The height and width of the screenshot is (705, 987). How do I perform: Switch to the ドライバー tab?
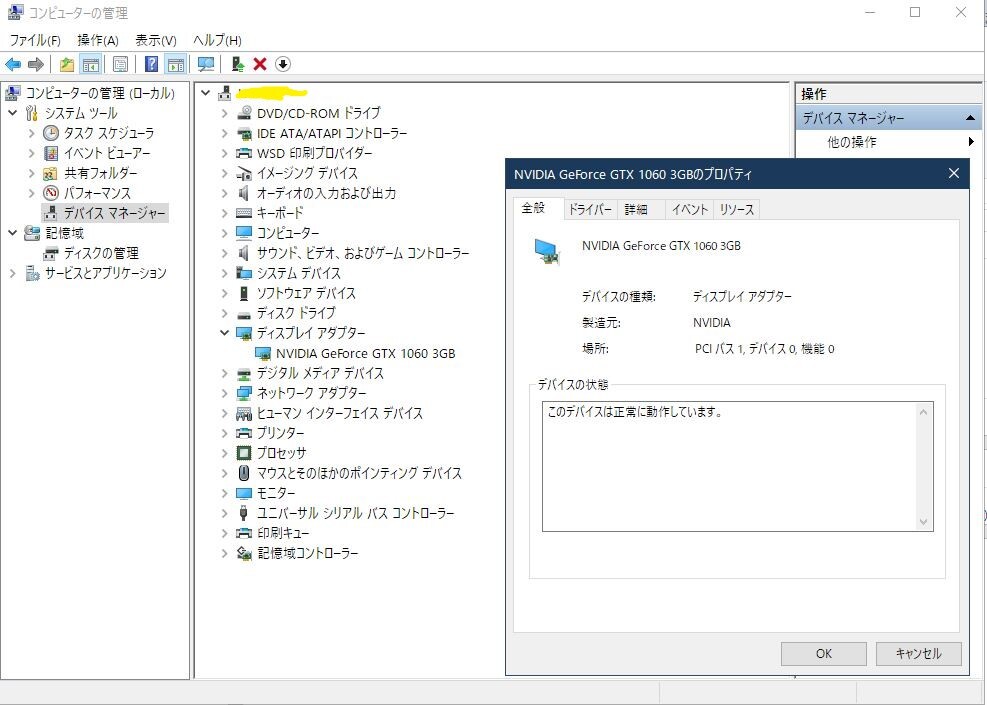tap(589, 209)
